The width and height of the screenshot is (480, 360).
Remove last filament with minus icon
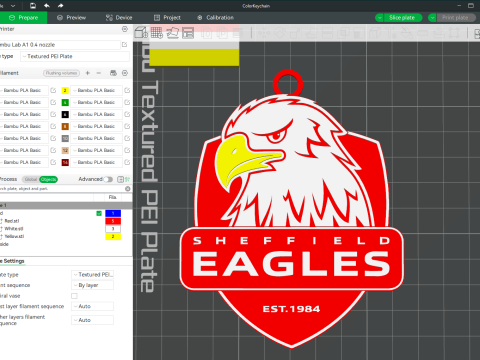(x=99, y=73)
